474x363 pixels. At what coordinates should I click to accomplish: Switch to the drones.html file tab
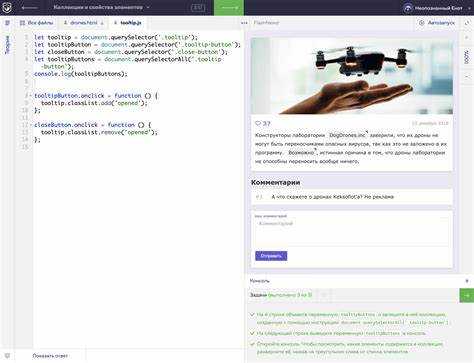[x=83, y=23]
